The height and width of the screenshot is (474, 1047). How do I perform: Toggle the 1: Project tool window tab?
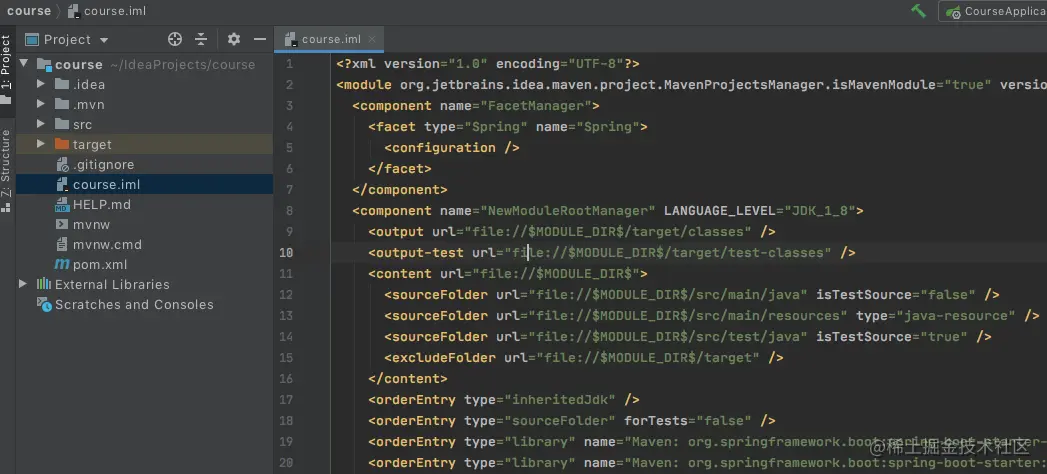[6, 69]
